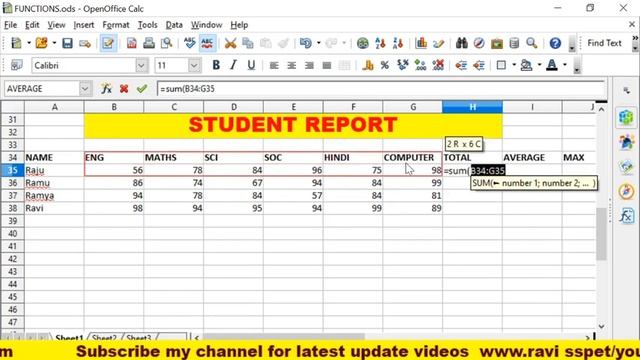Open the Navigator compass icon in toolbar
This screenshot has width=640, height=360.
click(479, 43)
